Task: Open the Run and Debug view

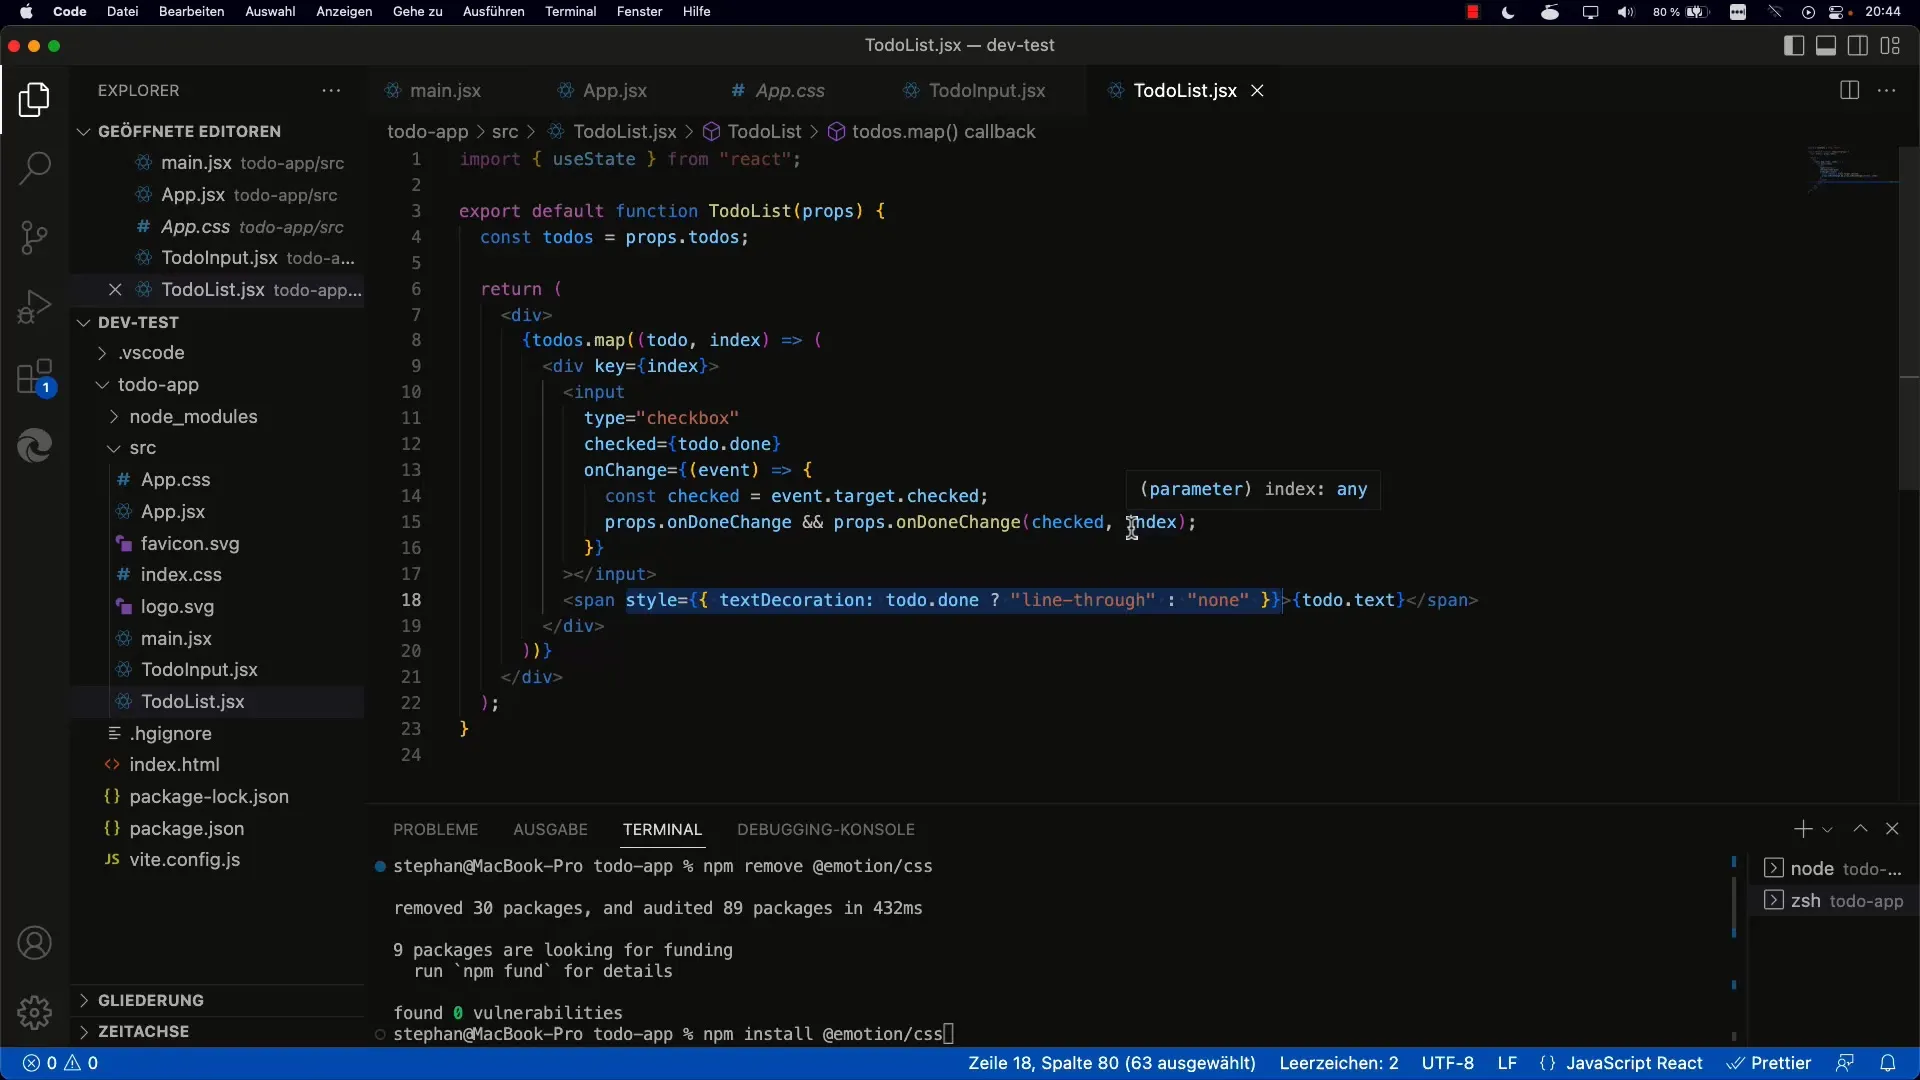Action: coord(34,307)
